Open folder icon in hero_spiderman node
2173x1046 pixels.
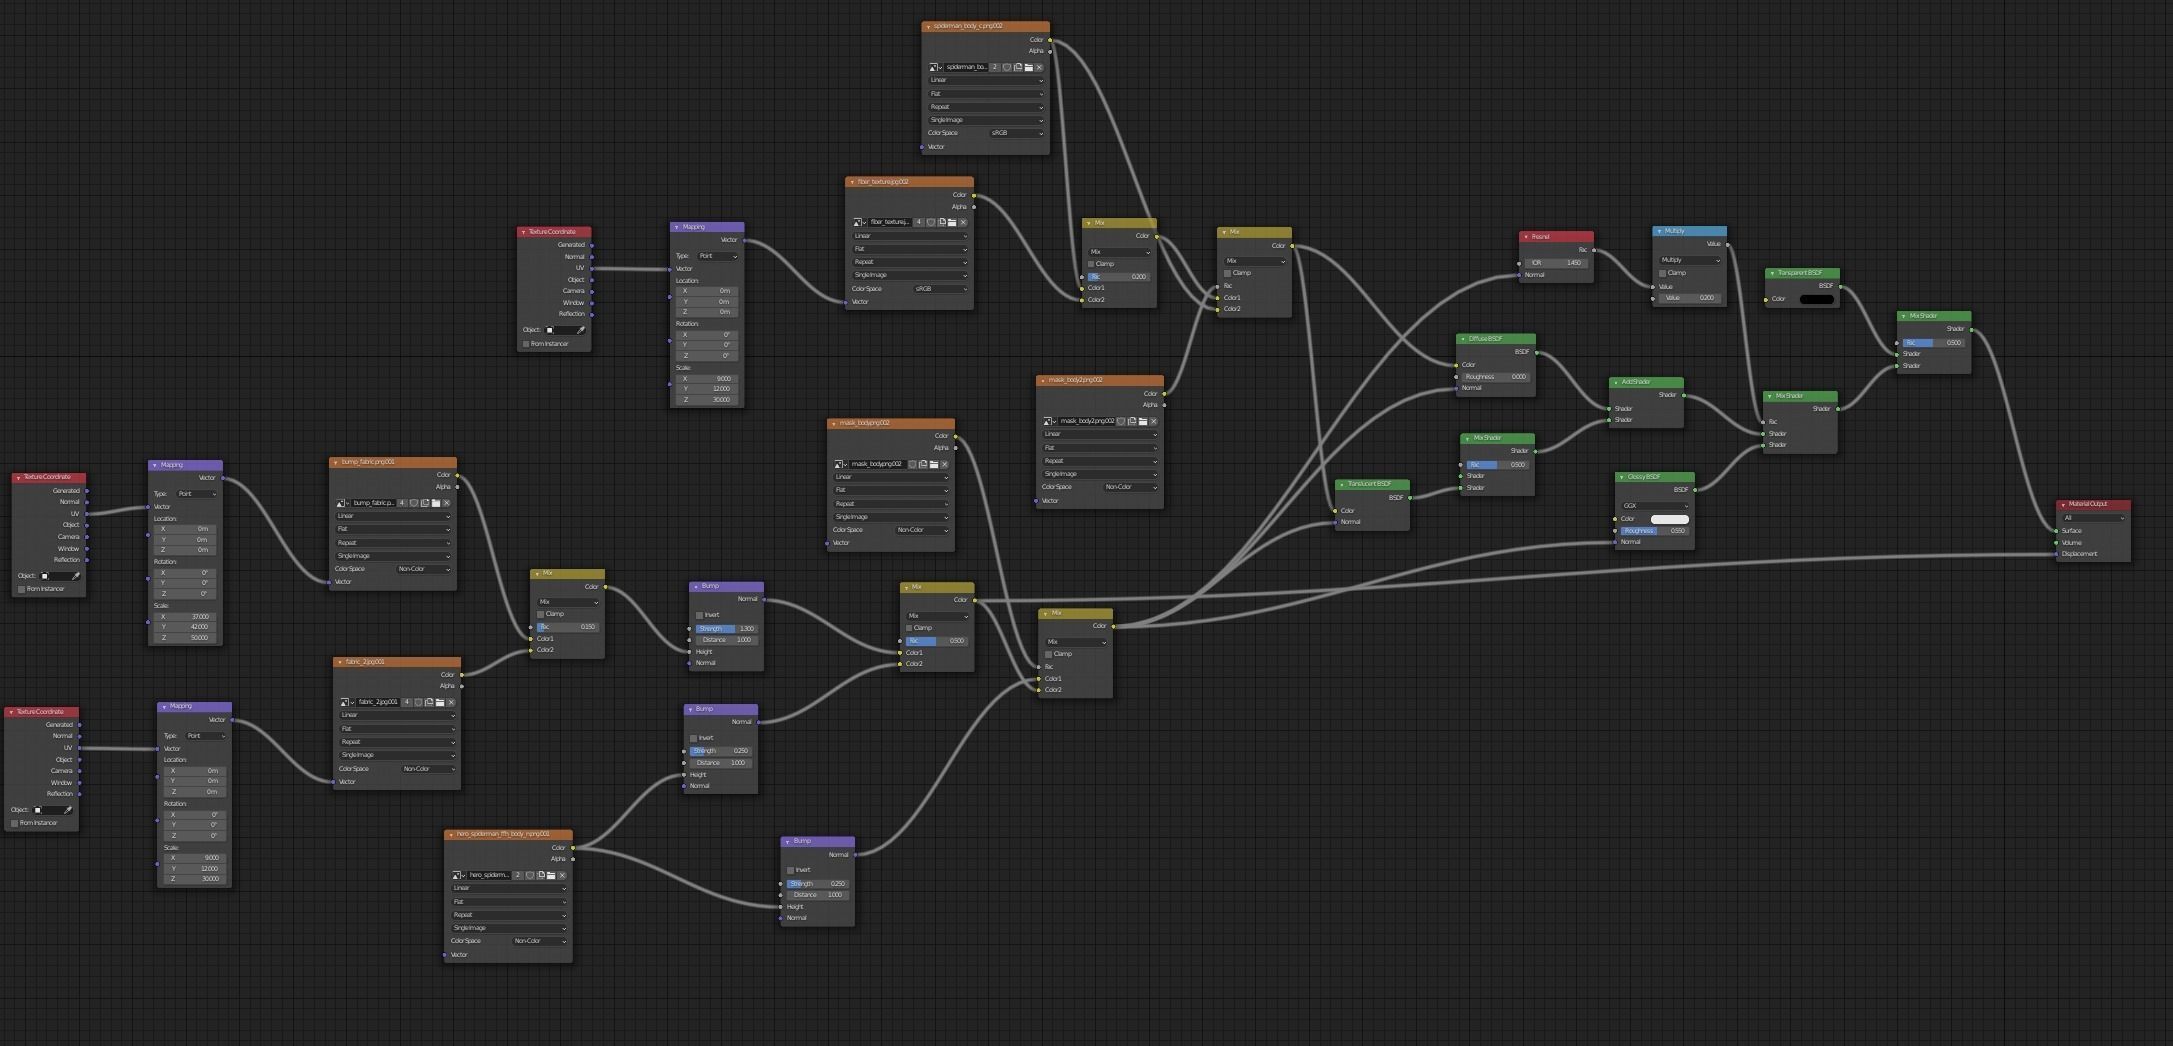pyautogui.click(x=551, y=875)
